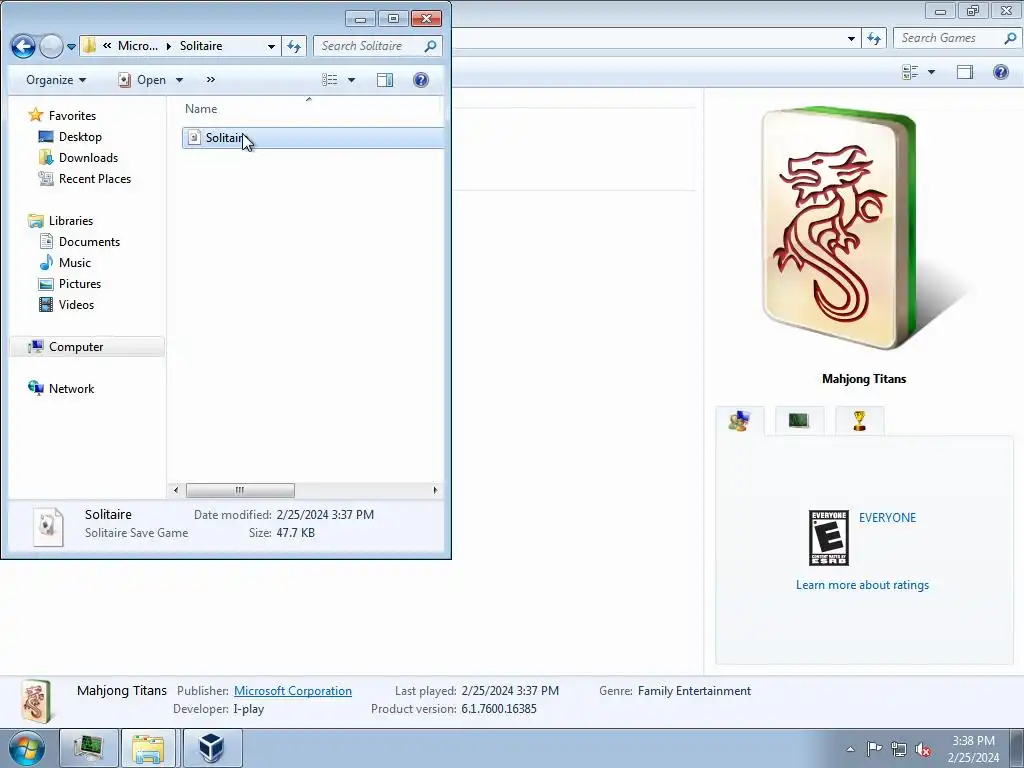Click the network icon in the system tray
This screenshot has width=1024, height=768.
[899, 749]
